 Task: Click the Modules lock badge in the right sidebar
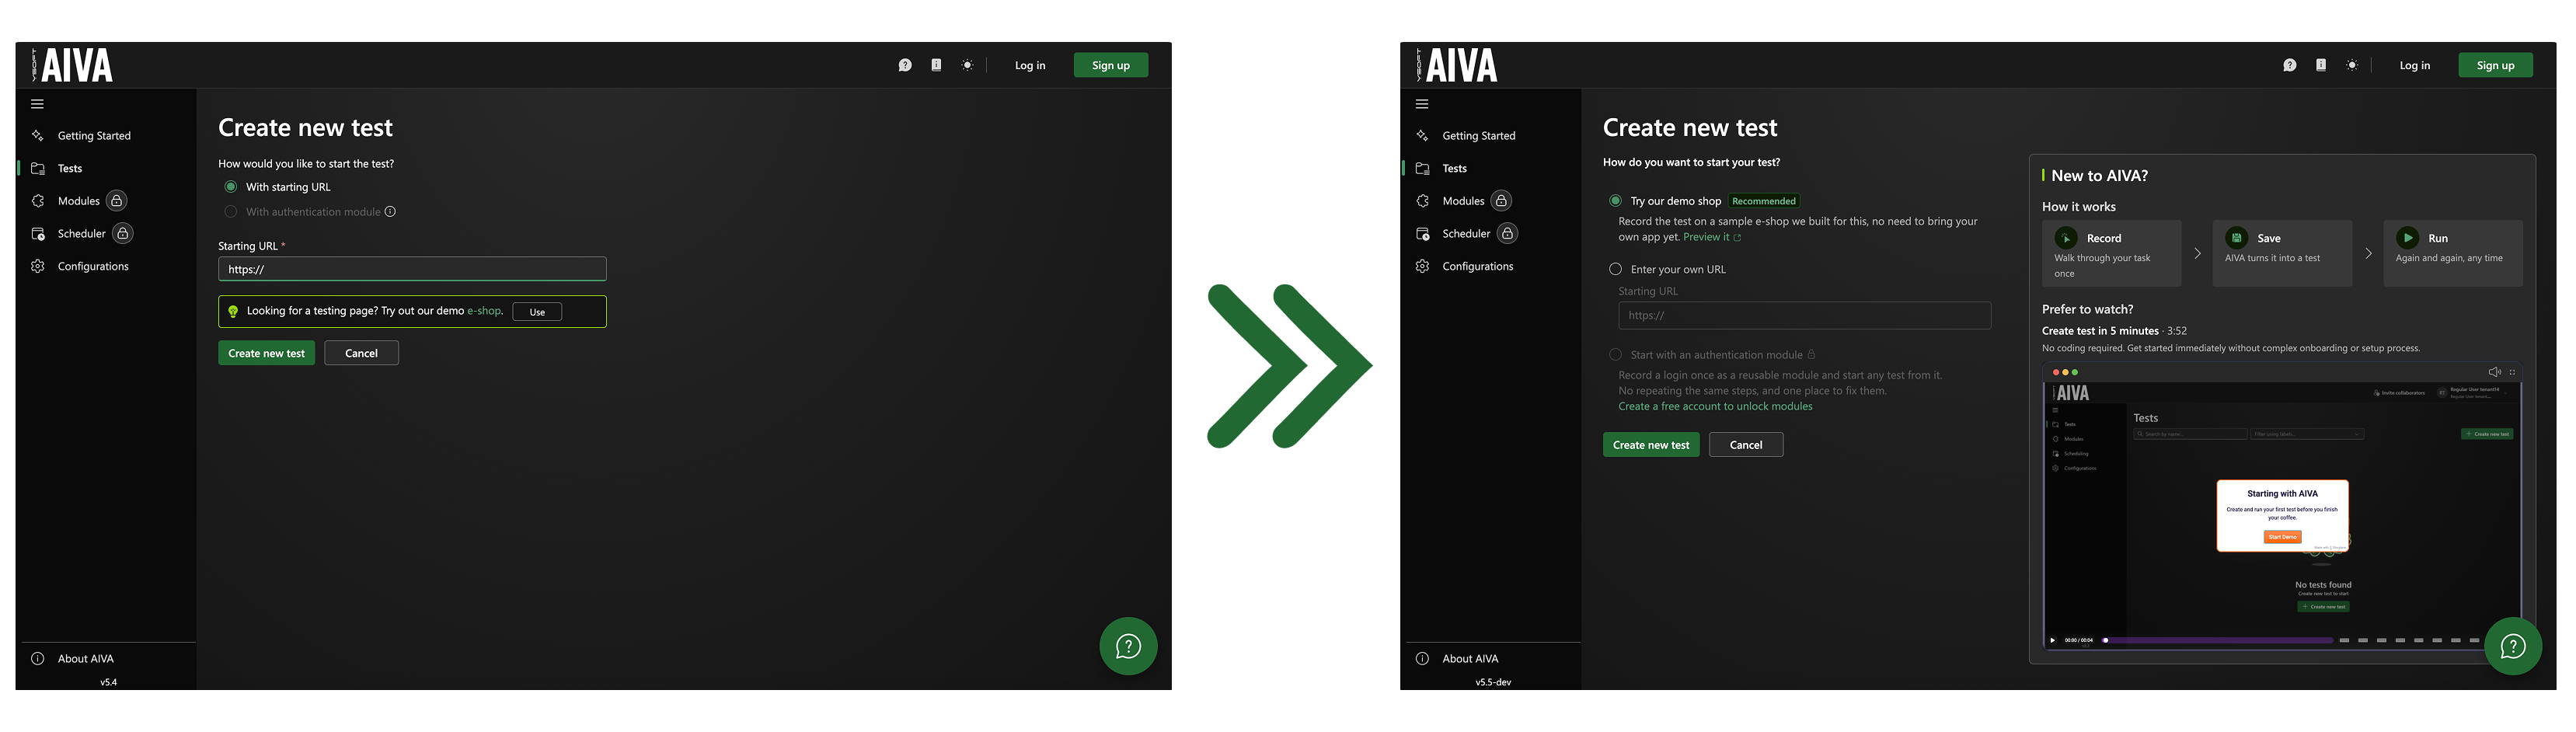(1501, 201)
